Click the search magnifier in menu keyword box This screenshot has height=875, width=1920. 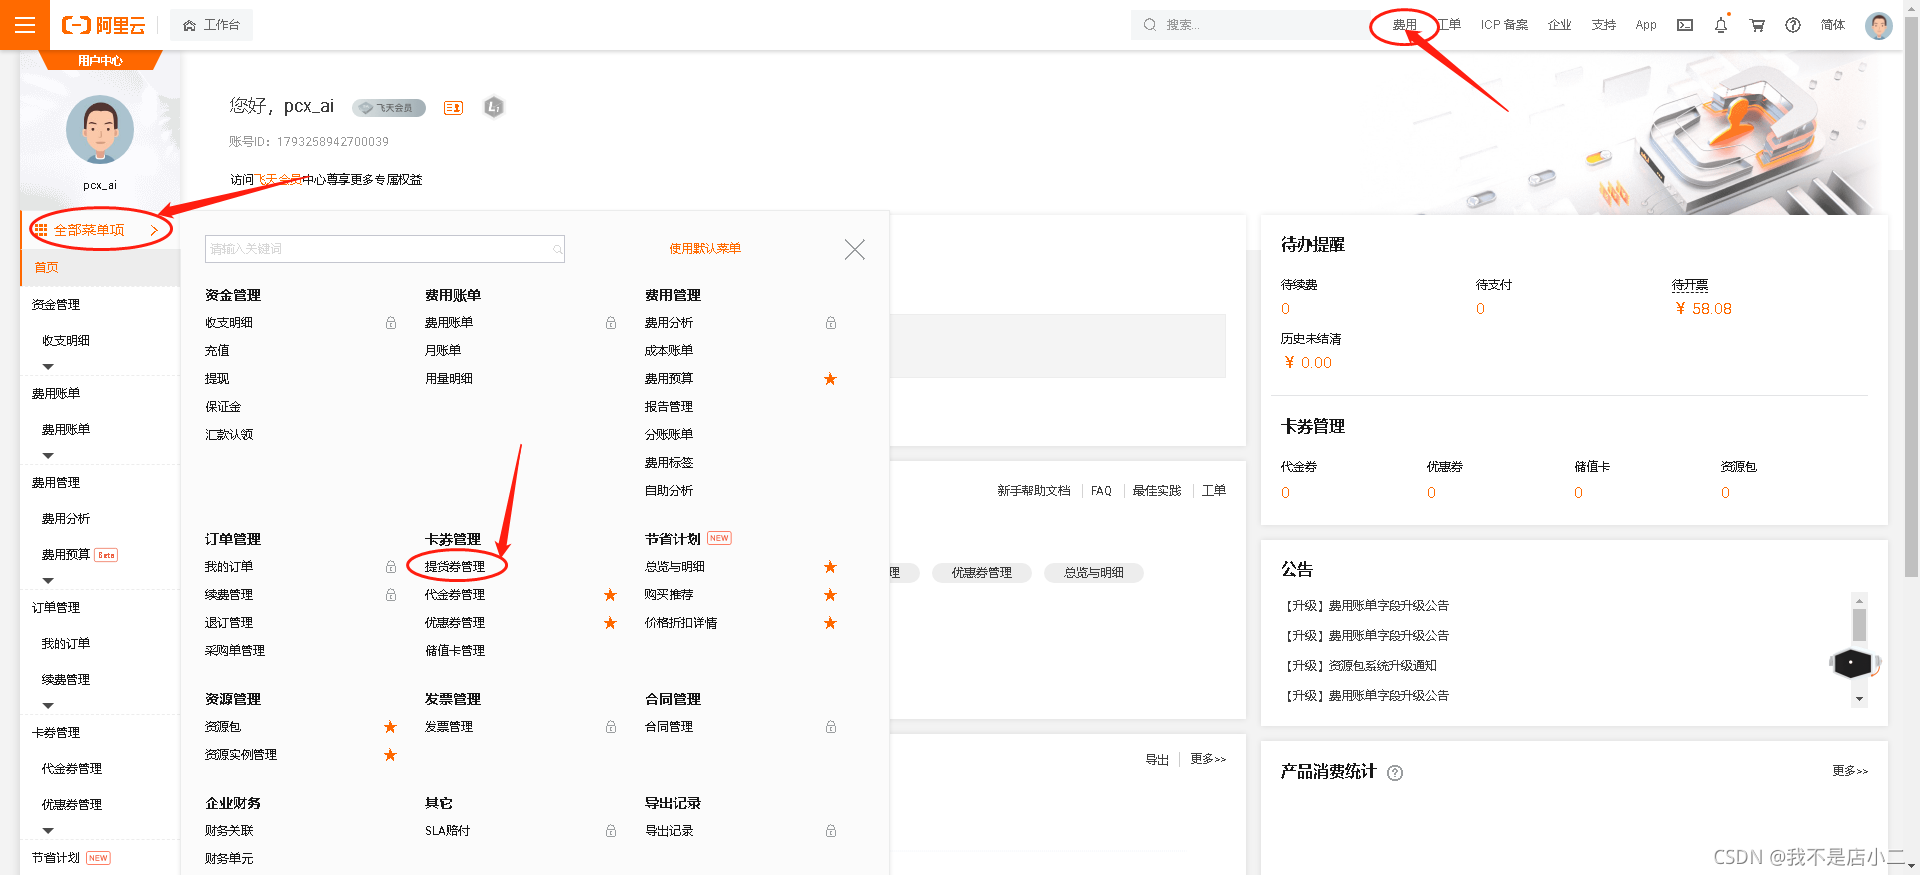[557, 249]
